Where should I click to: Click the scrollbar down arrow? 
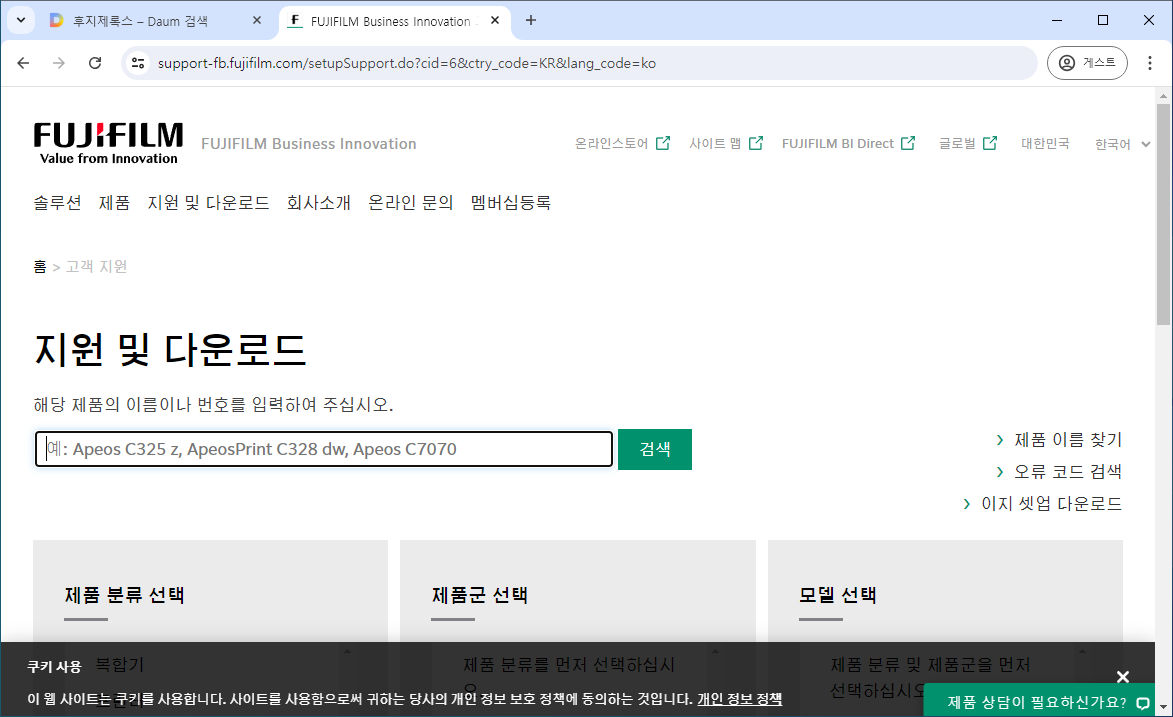(x=1163, y=707)
